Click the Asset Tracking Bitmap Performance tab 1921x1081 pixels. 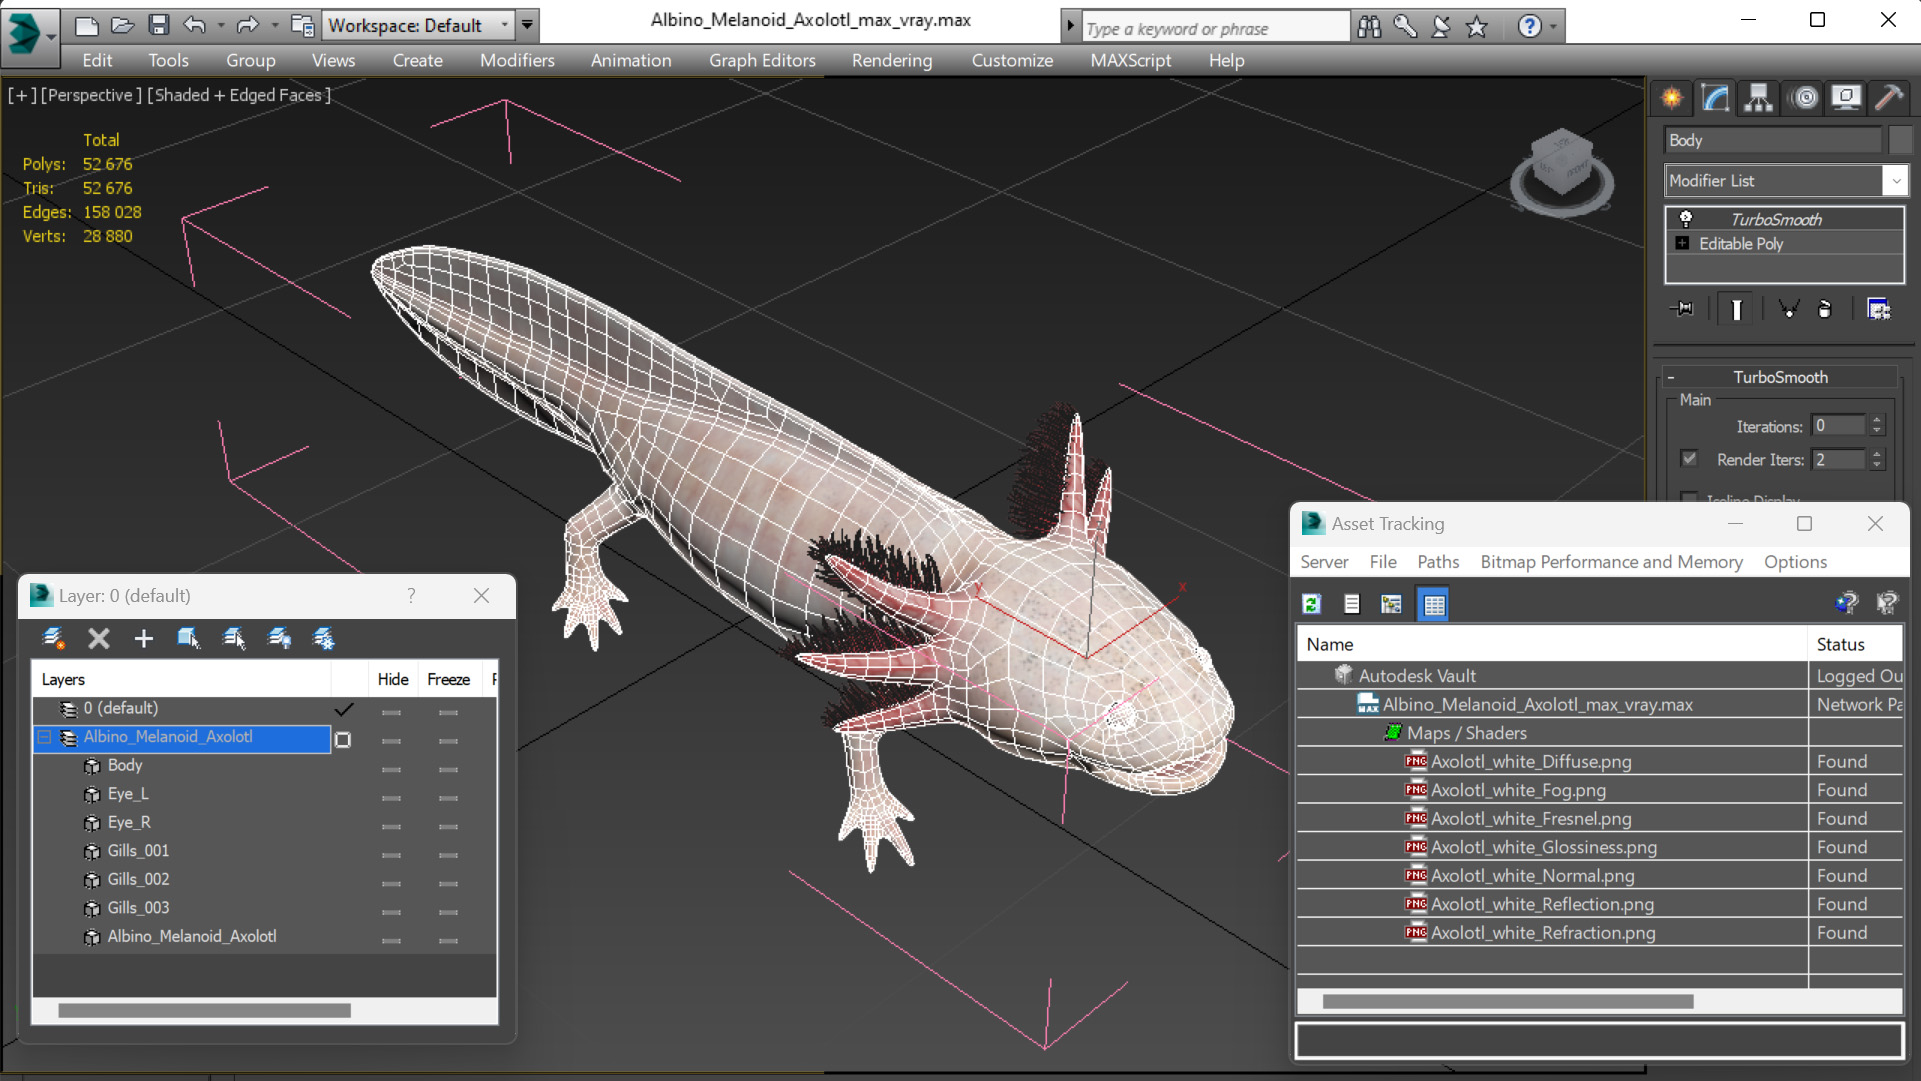(1610, 561)
